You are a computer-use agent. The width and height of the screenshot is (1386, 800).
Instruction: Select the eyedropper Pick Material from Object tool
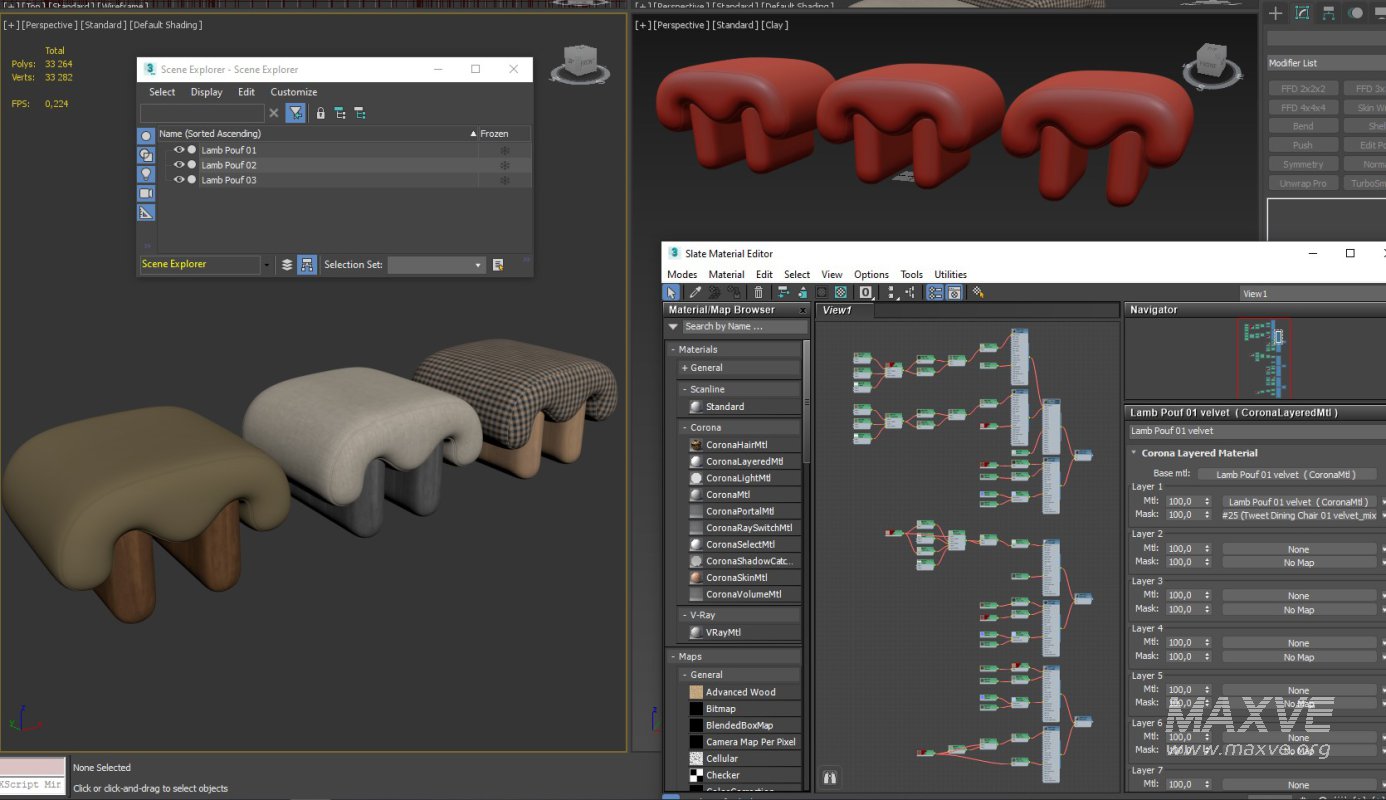point(695,293)
